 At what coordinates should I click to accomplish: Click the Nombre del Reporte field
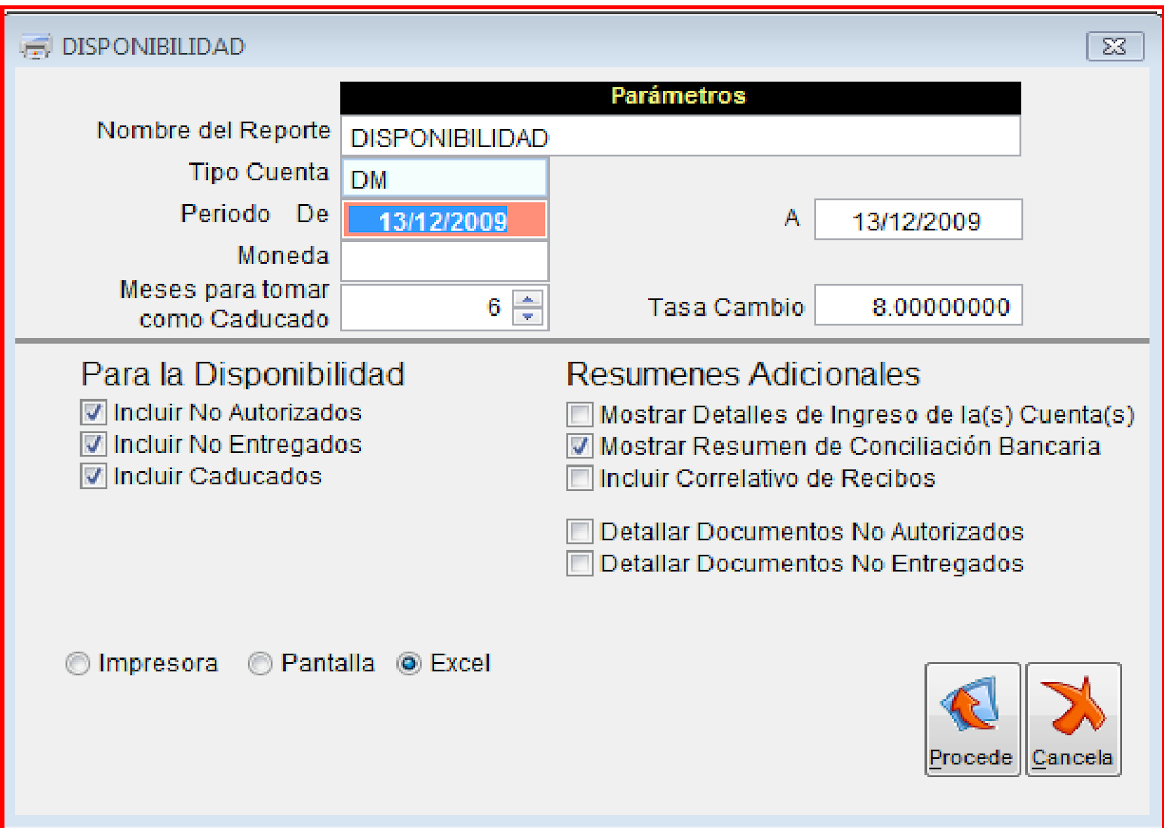(x=680, y=137)
